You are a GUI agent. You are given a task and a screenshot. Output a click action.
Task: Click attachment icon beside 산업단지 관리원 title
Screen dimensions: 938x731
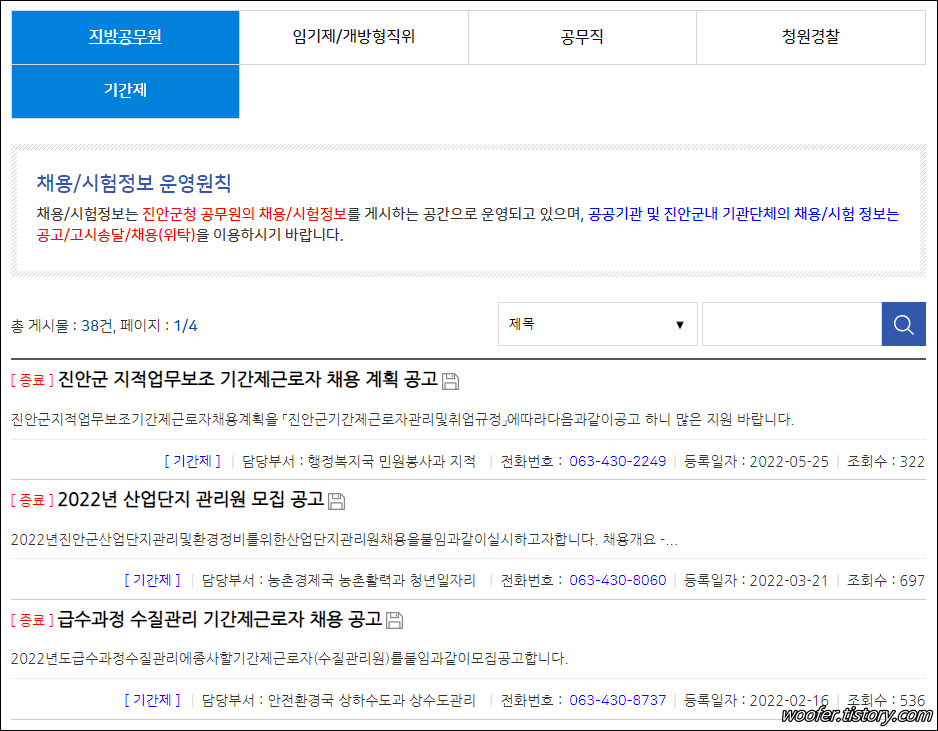click(x=336, y=501)
